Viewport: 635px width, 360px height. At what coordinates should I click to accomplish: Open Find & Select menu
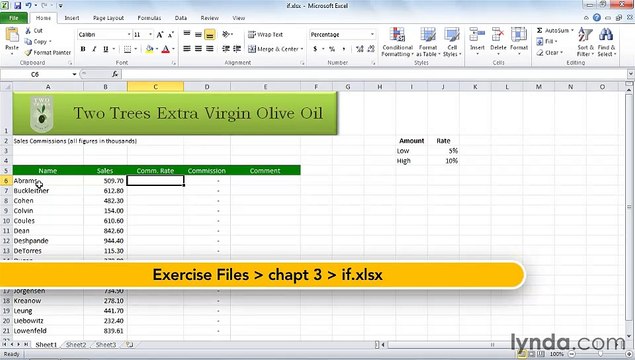[606, 42]
